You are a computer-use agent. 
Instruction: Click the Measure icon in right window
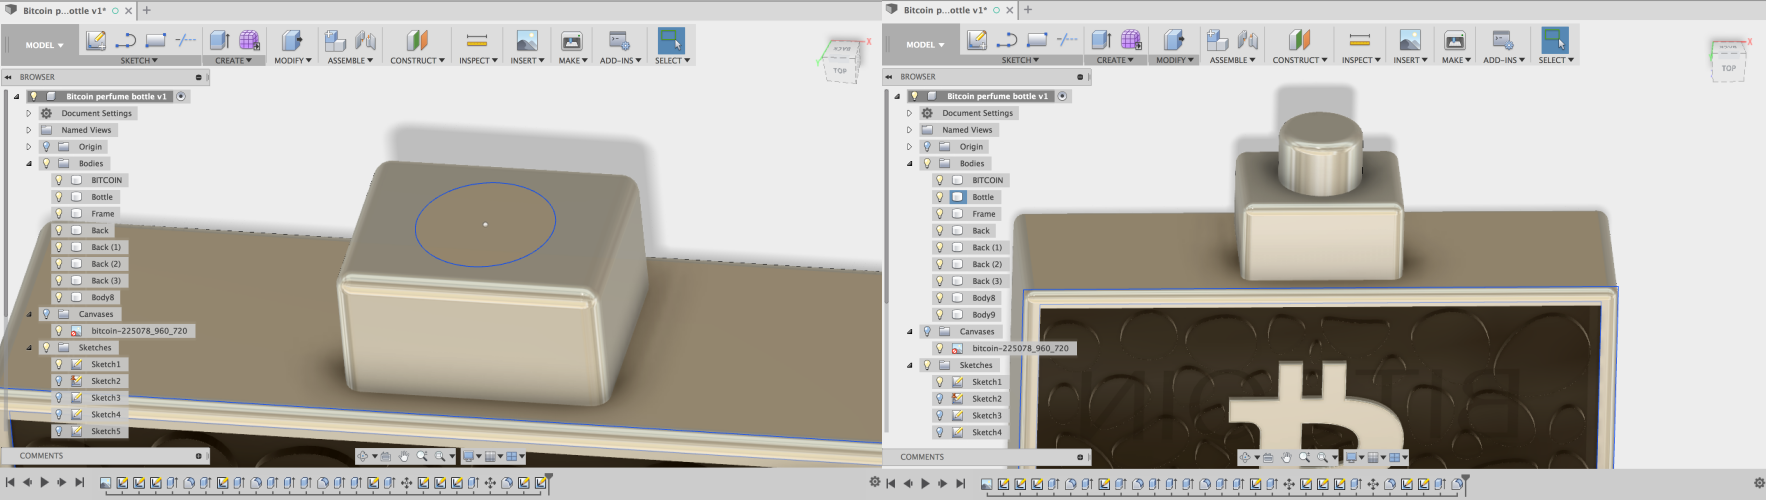click(1359, 40)
